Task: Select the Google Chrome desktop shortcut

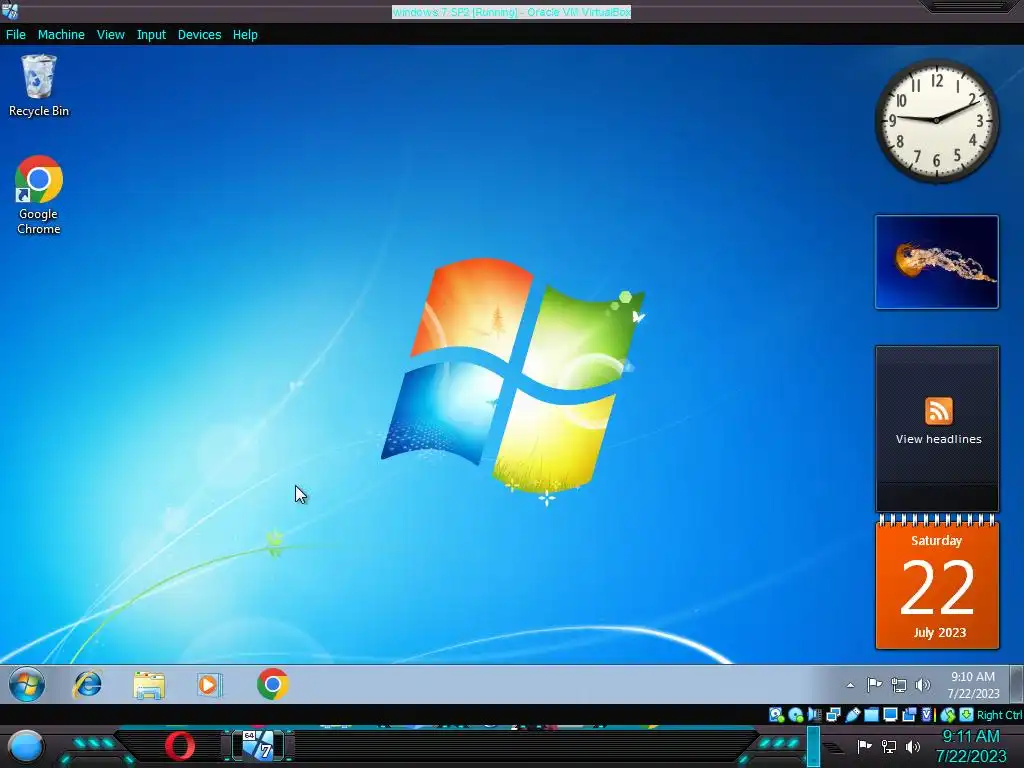Action: (x=39, y=195)
